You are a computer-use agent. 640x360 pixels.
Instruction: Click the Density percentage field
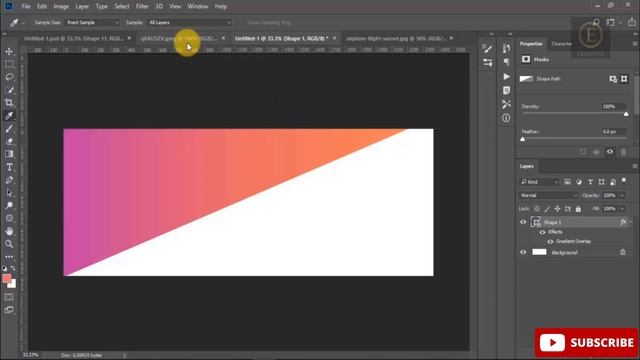click(614, 107)
